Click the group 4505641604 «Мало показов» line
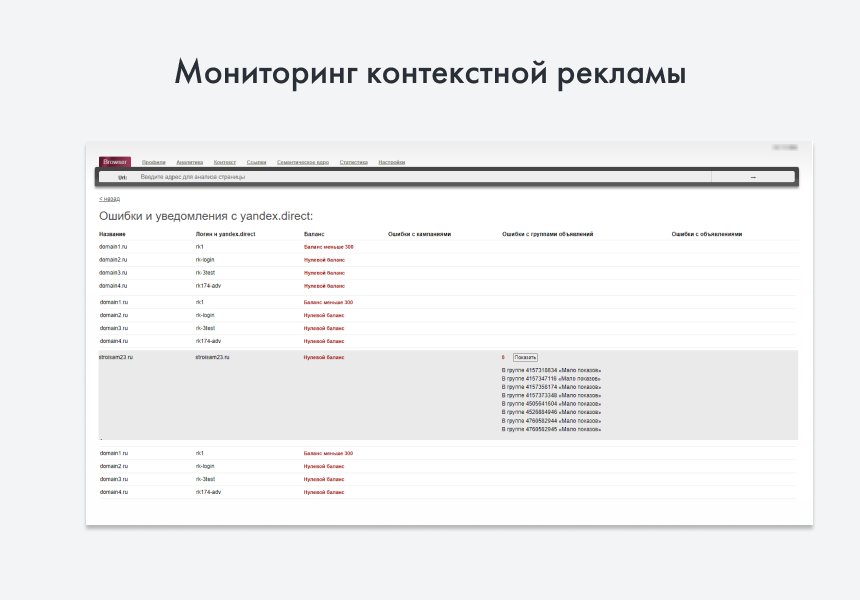This screenshot has width=860, height=600. (x=551, y=404)
